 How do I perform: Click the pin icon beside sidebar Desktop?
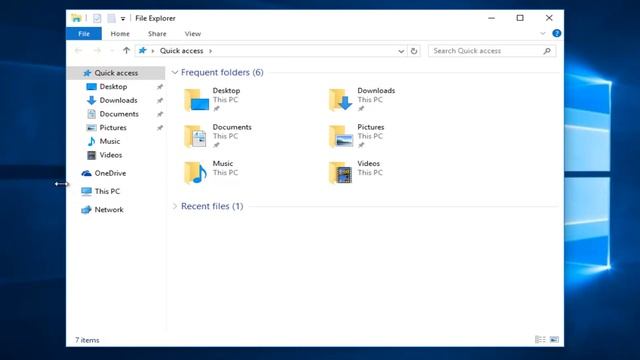160,87
